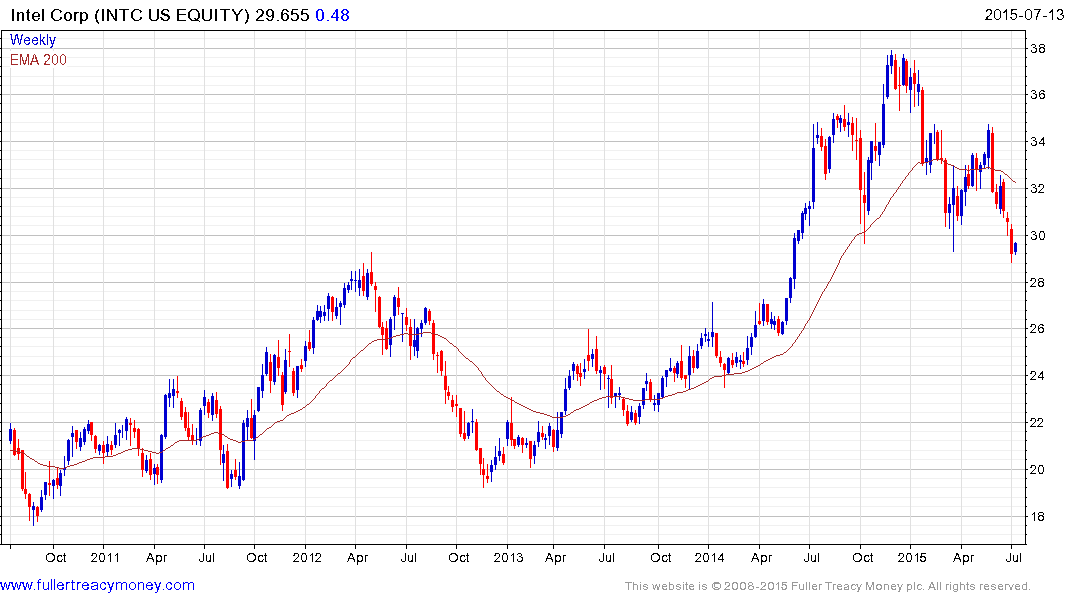Screen dimensions: 1075x600
Task: Click the 20 price axis label
Action: [x=1037, y=470]
